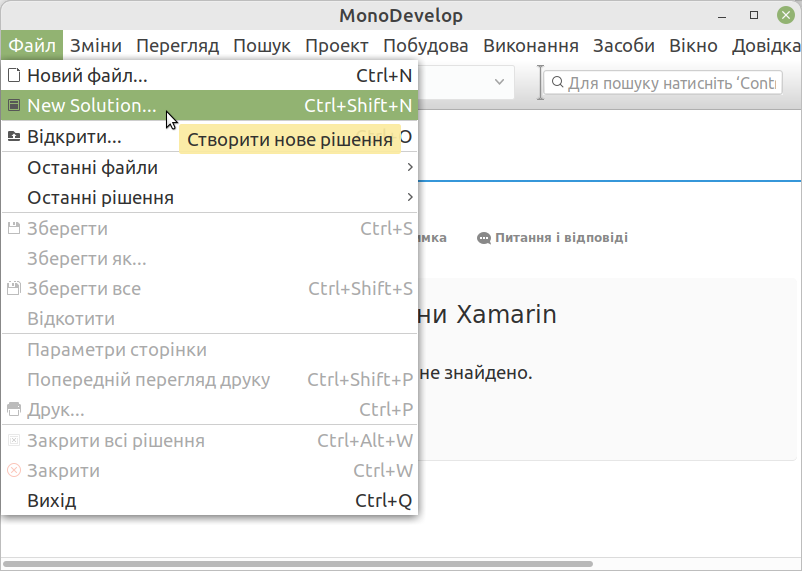Choose Новий файл... menu entry

210,75
